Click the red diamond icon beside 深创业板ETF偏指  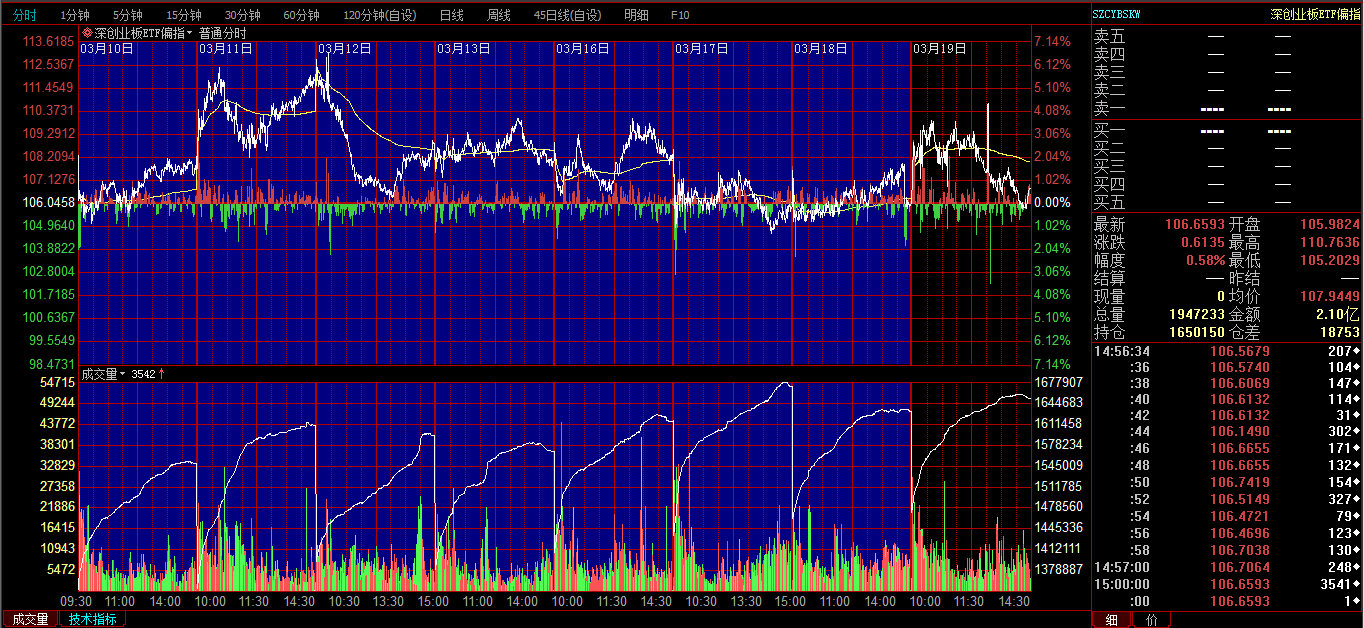point(87,33)
